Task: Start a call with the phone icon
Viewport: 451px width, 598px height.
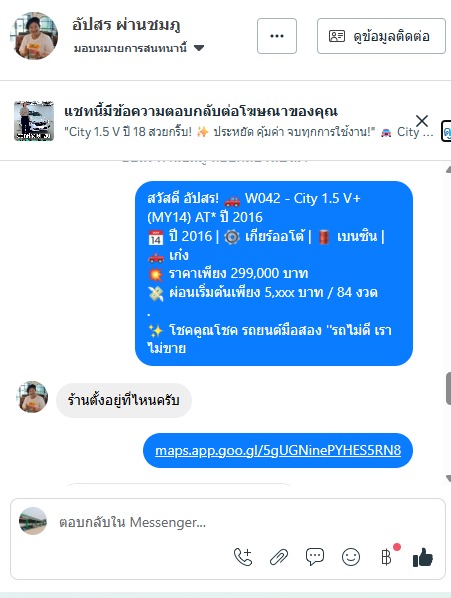Action: 243,557
